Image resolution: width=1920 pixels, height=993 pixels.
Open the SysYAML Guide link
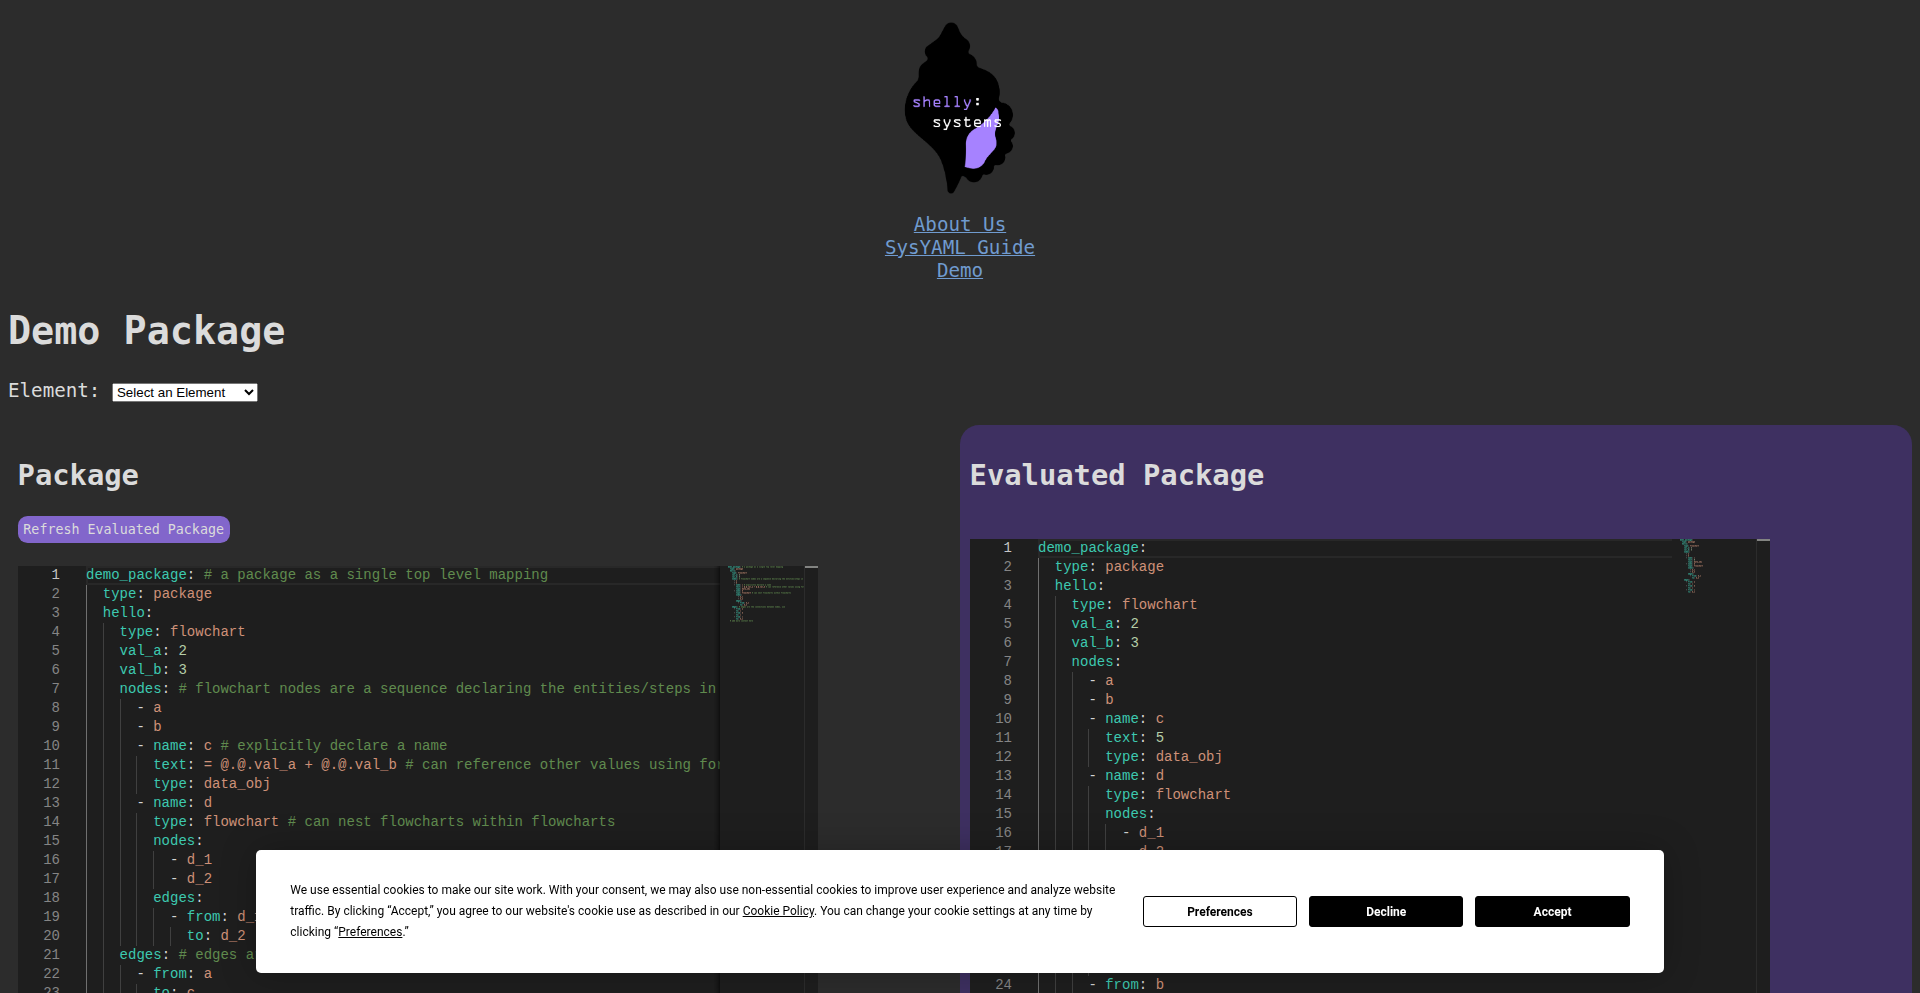[x=960, y=248]
